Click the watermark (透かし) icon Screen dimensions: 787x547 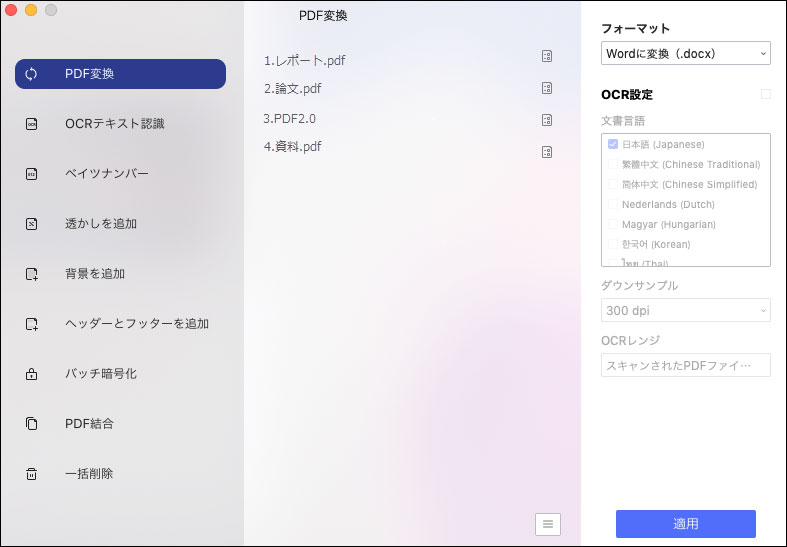coord(31,224)
